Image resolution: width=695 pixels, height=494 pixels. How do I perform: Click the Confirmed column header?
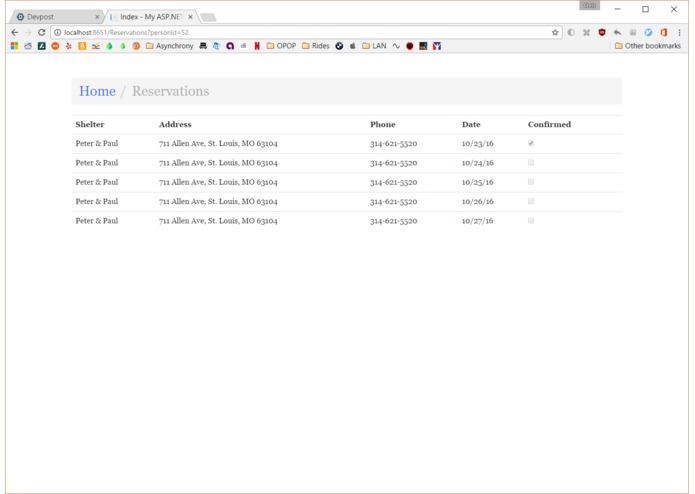[549, 124]
